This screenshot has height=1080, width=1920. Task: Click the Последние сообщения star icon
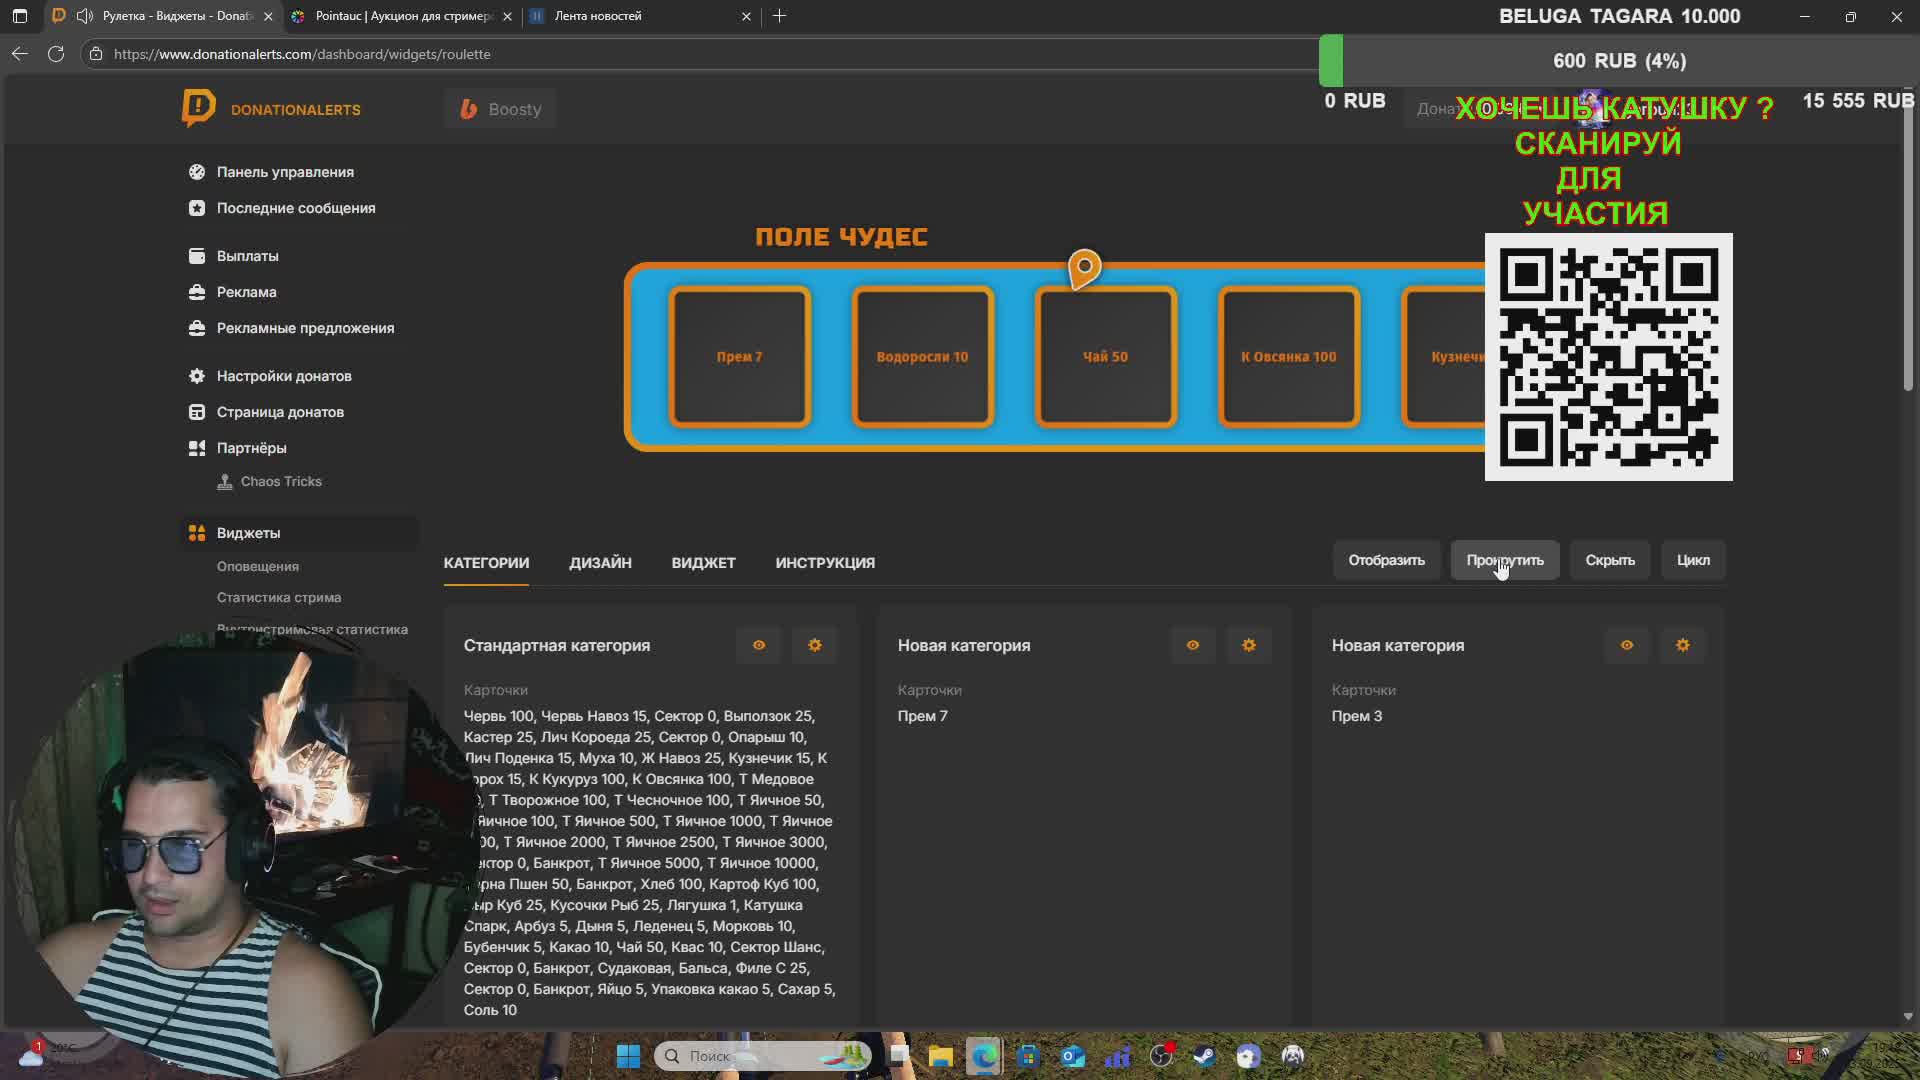(x=197, y=208)
